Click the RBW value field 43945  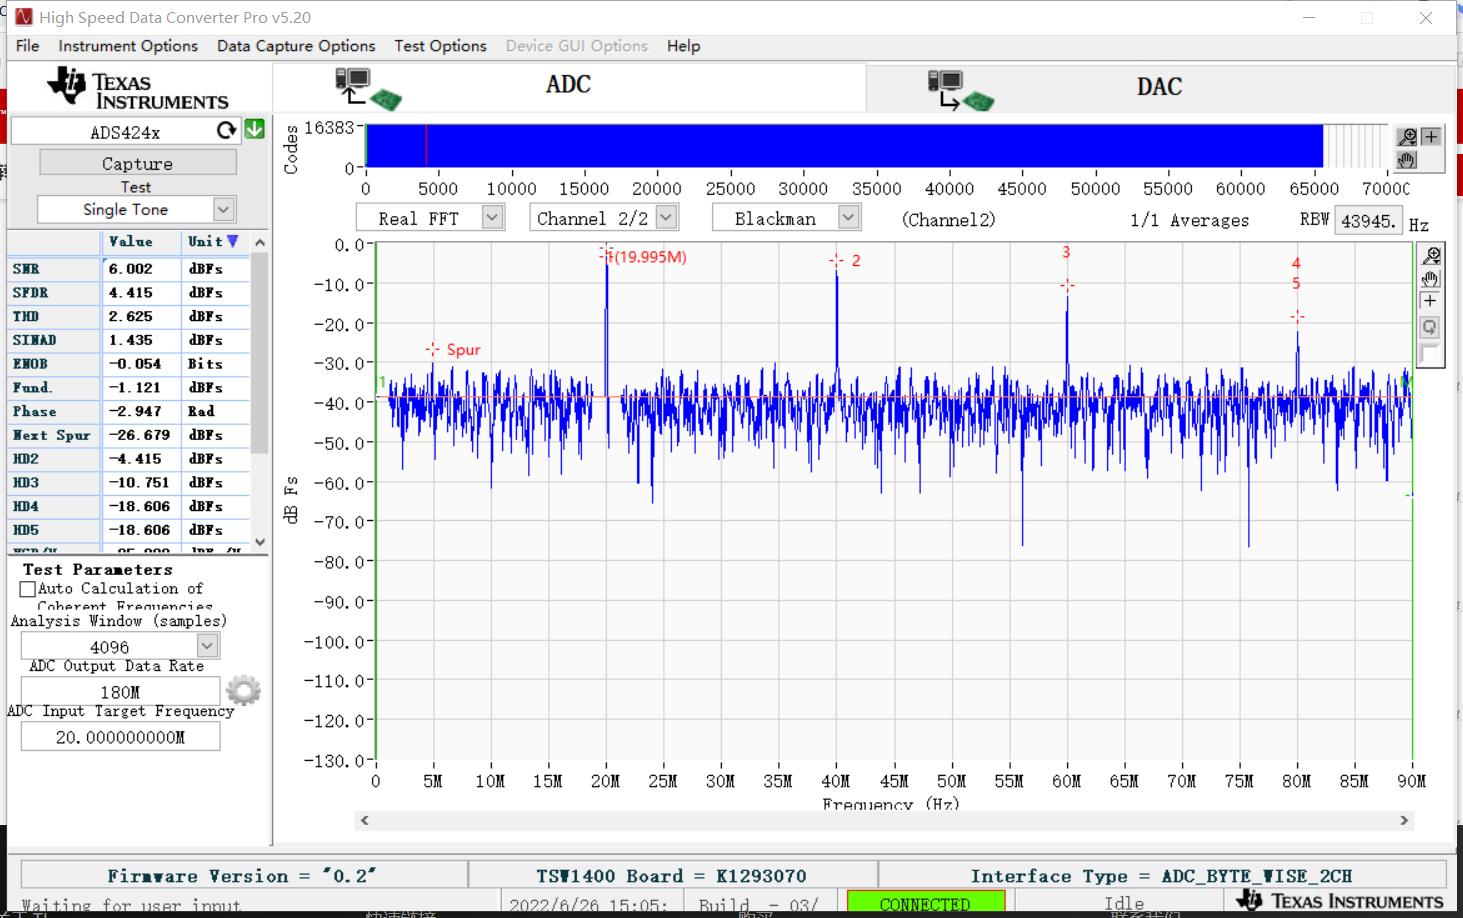coord(1369,221)
